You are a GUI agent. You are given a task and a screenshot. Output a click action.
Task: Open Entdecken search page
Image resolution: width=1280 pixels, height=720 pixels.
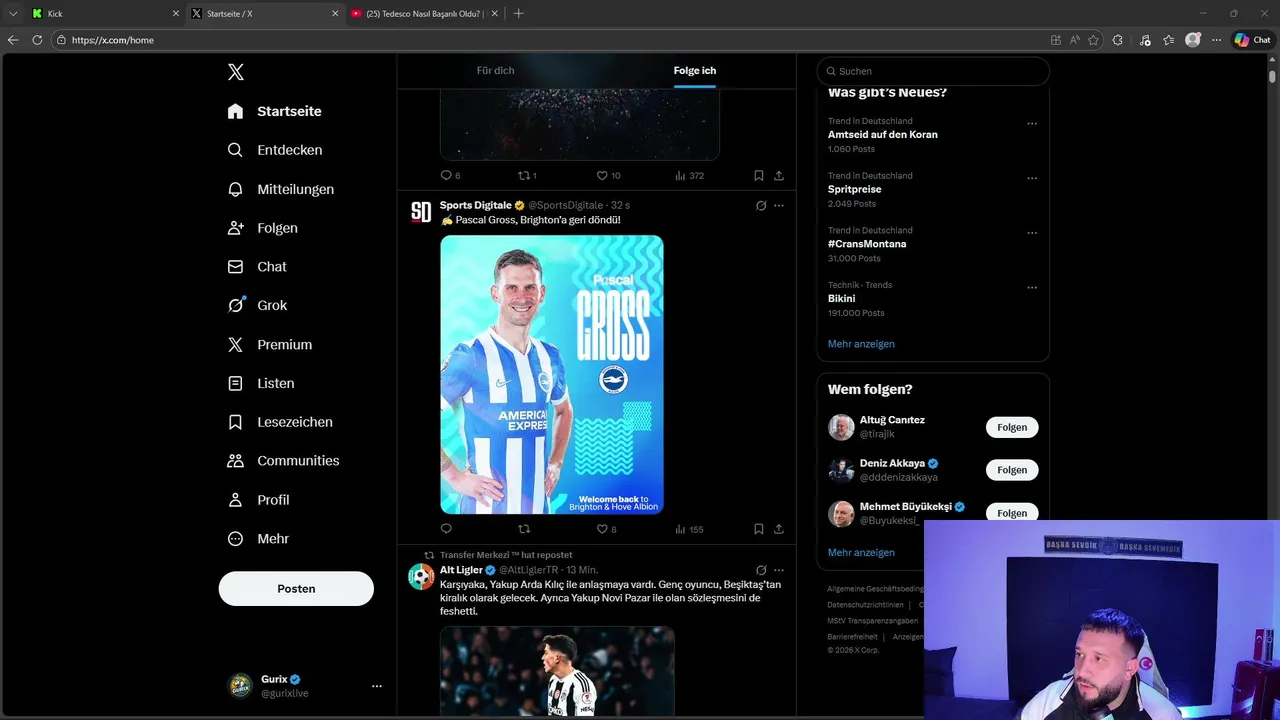pos(275,150)
